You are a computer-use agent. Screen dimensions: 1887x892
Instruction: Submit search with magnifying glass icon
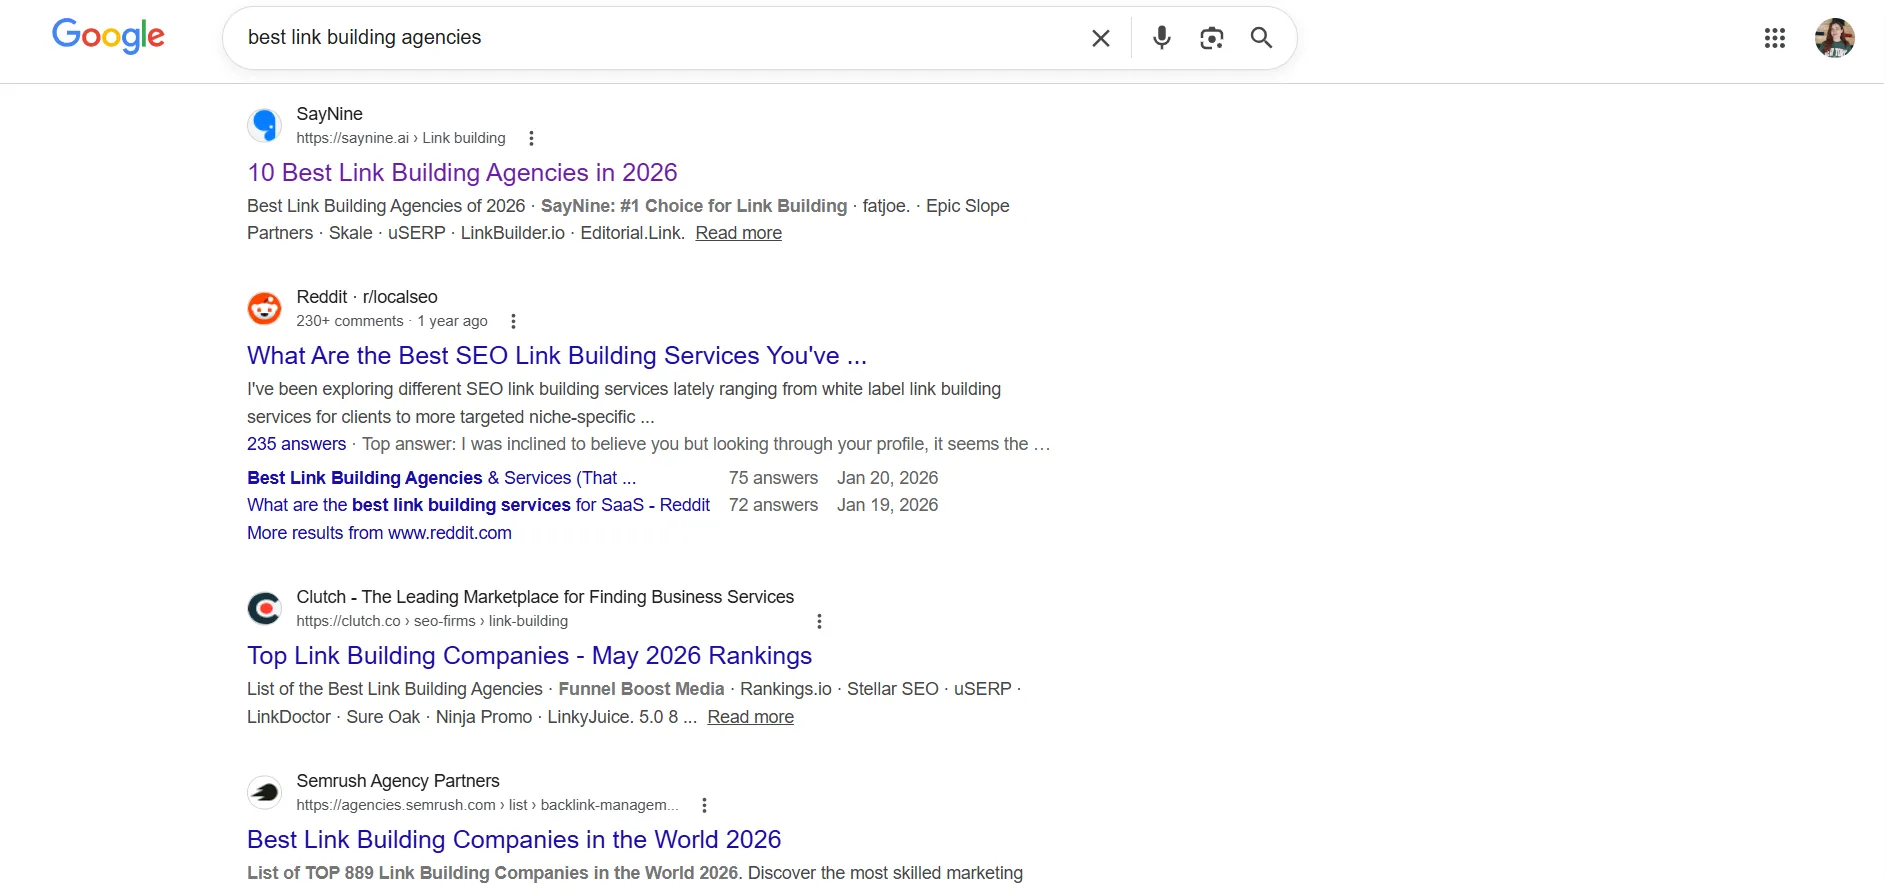[1262, 38]
